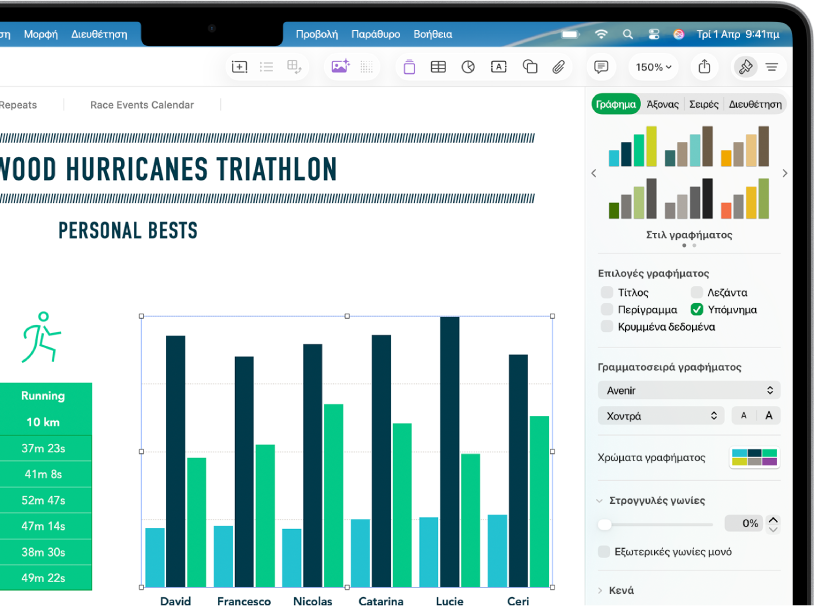Click the comment bubble toolbar icon
Image resolution: width=814 pixels, height=606 pixels.
click(x=601, y=67)
